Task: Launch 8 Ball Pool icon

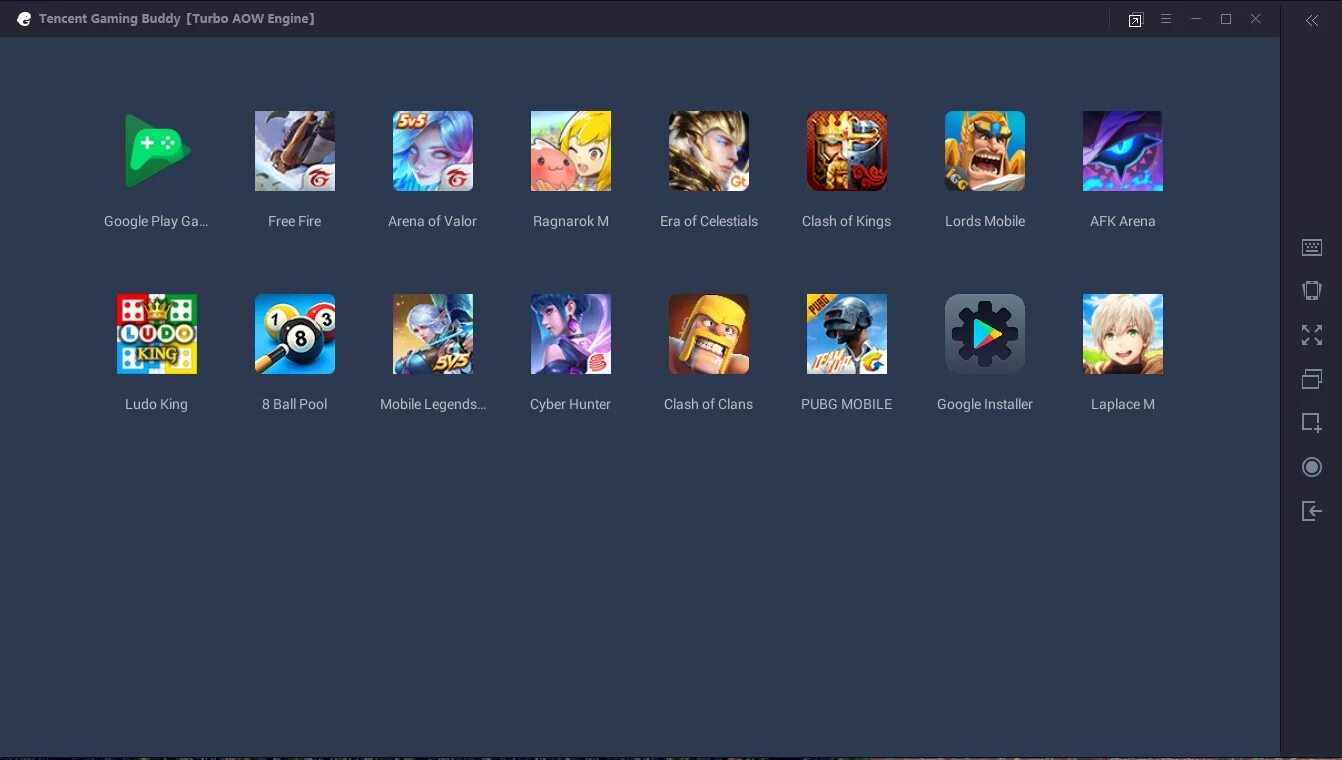Action: pyautogui.click(x=295, y=334)
